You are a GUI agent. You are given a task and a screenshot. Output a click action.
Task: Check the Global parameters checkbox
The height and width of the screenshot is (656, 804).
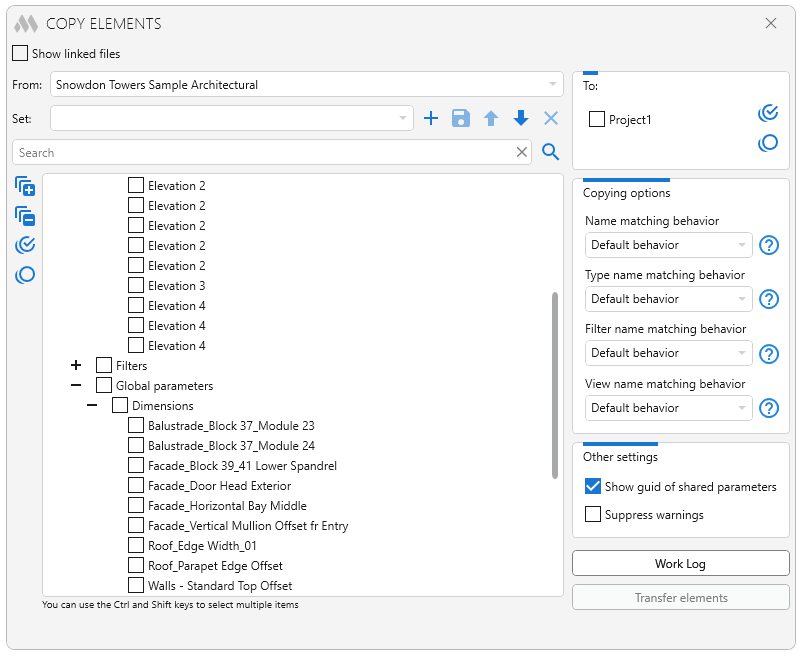(104, 385)
